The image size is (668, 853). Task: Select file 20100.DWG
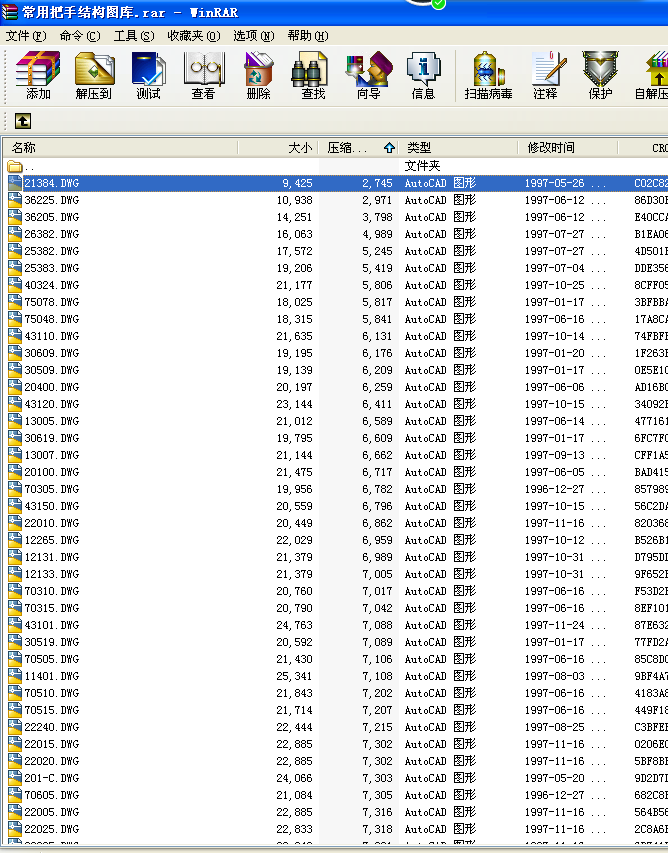[51, 472]
